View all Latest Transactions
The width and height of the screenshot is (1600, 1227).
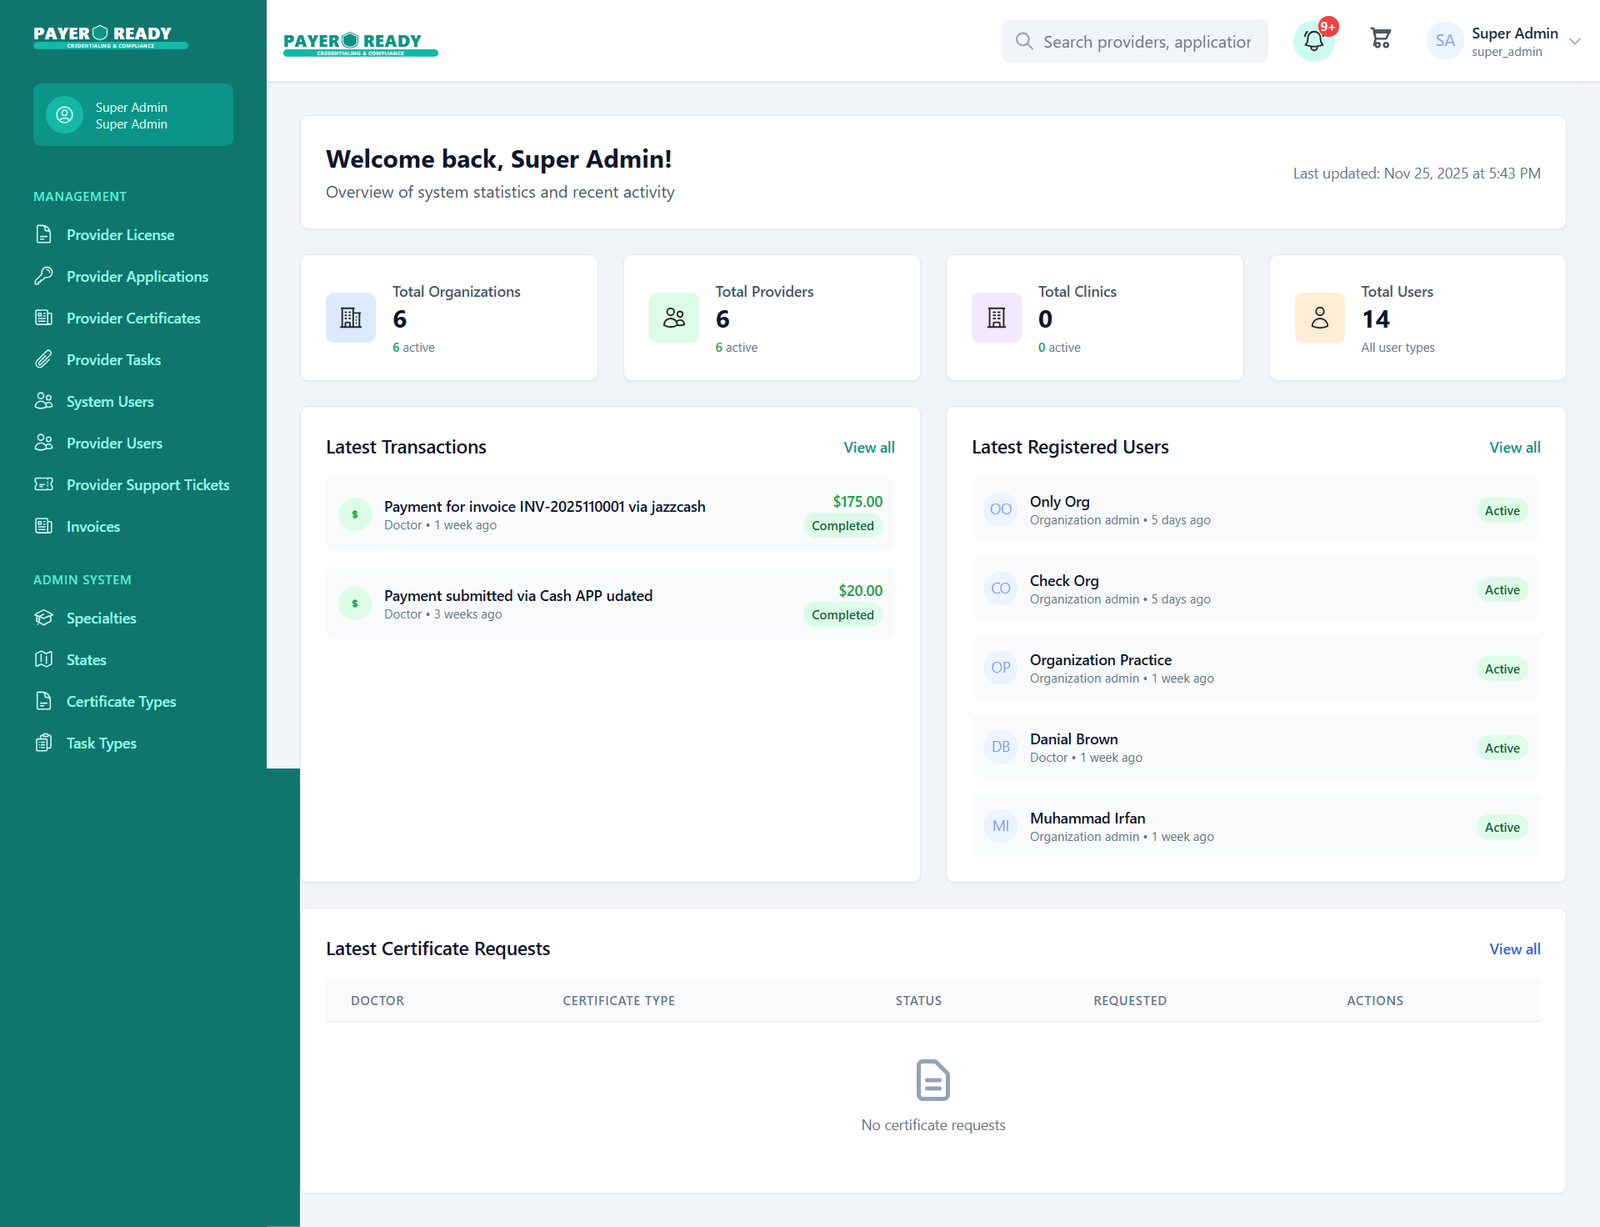point(868,448)
